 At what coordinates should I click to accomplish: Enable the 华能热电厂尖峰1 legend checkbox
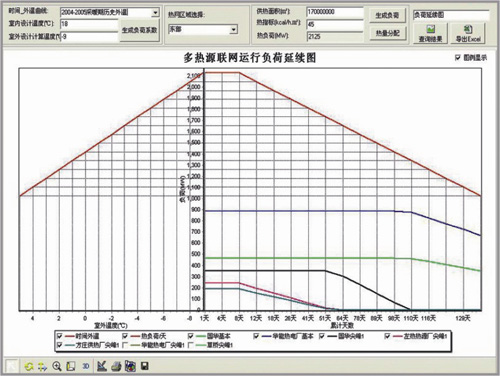[x=125, y=345]
